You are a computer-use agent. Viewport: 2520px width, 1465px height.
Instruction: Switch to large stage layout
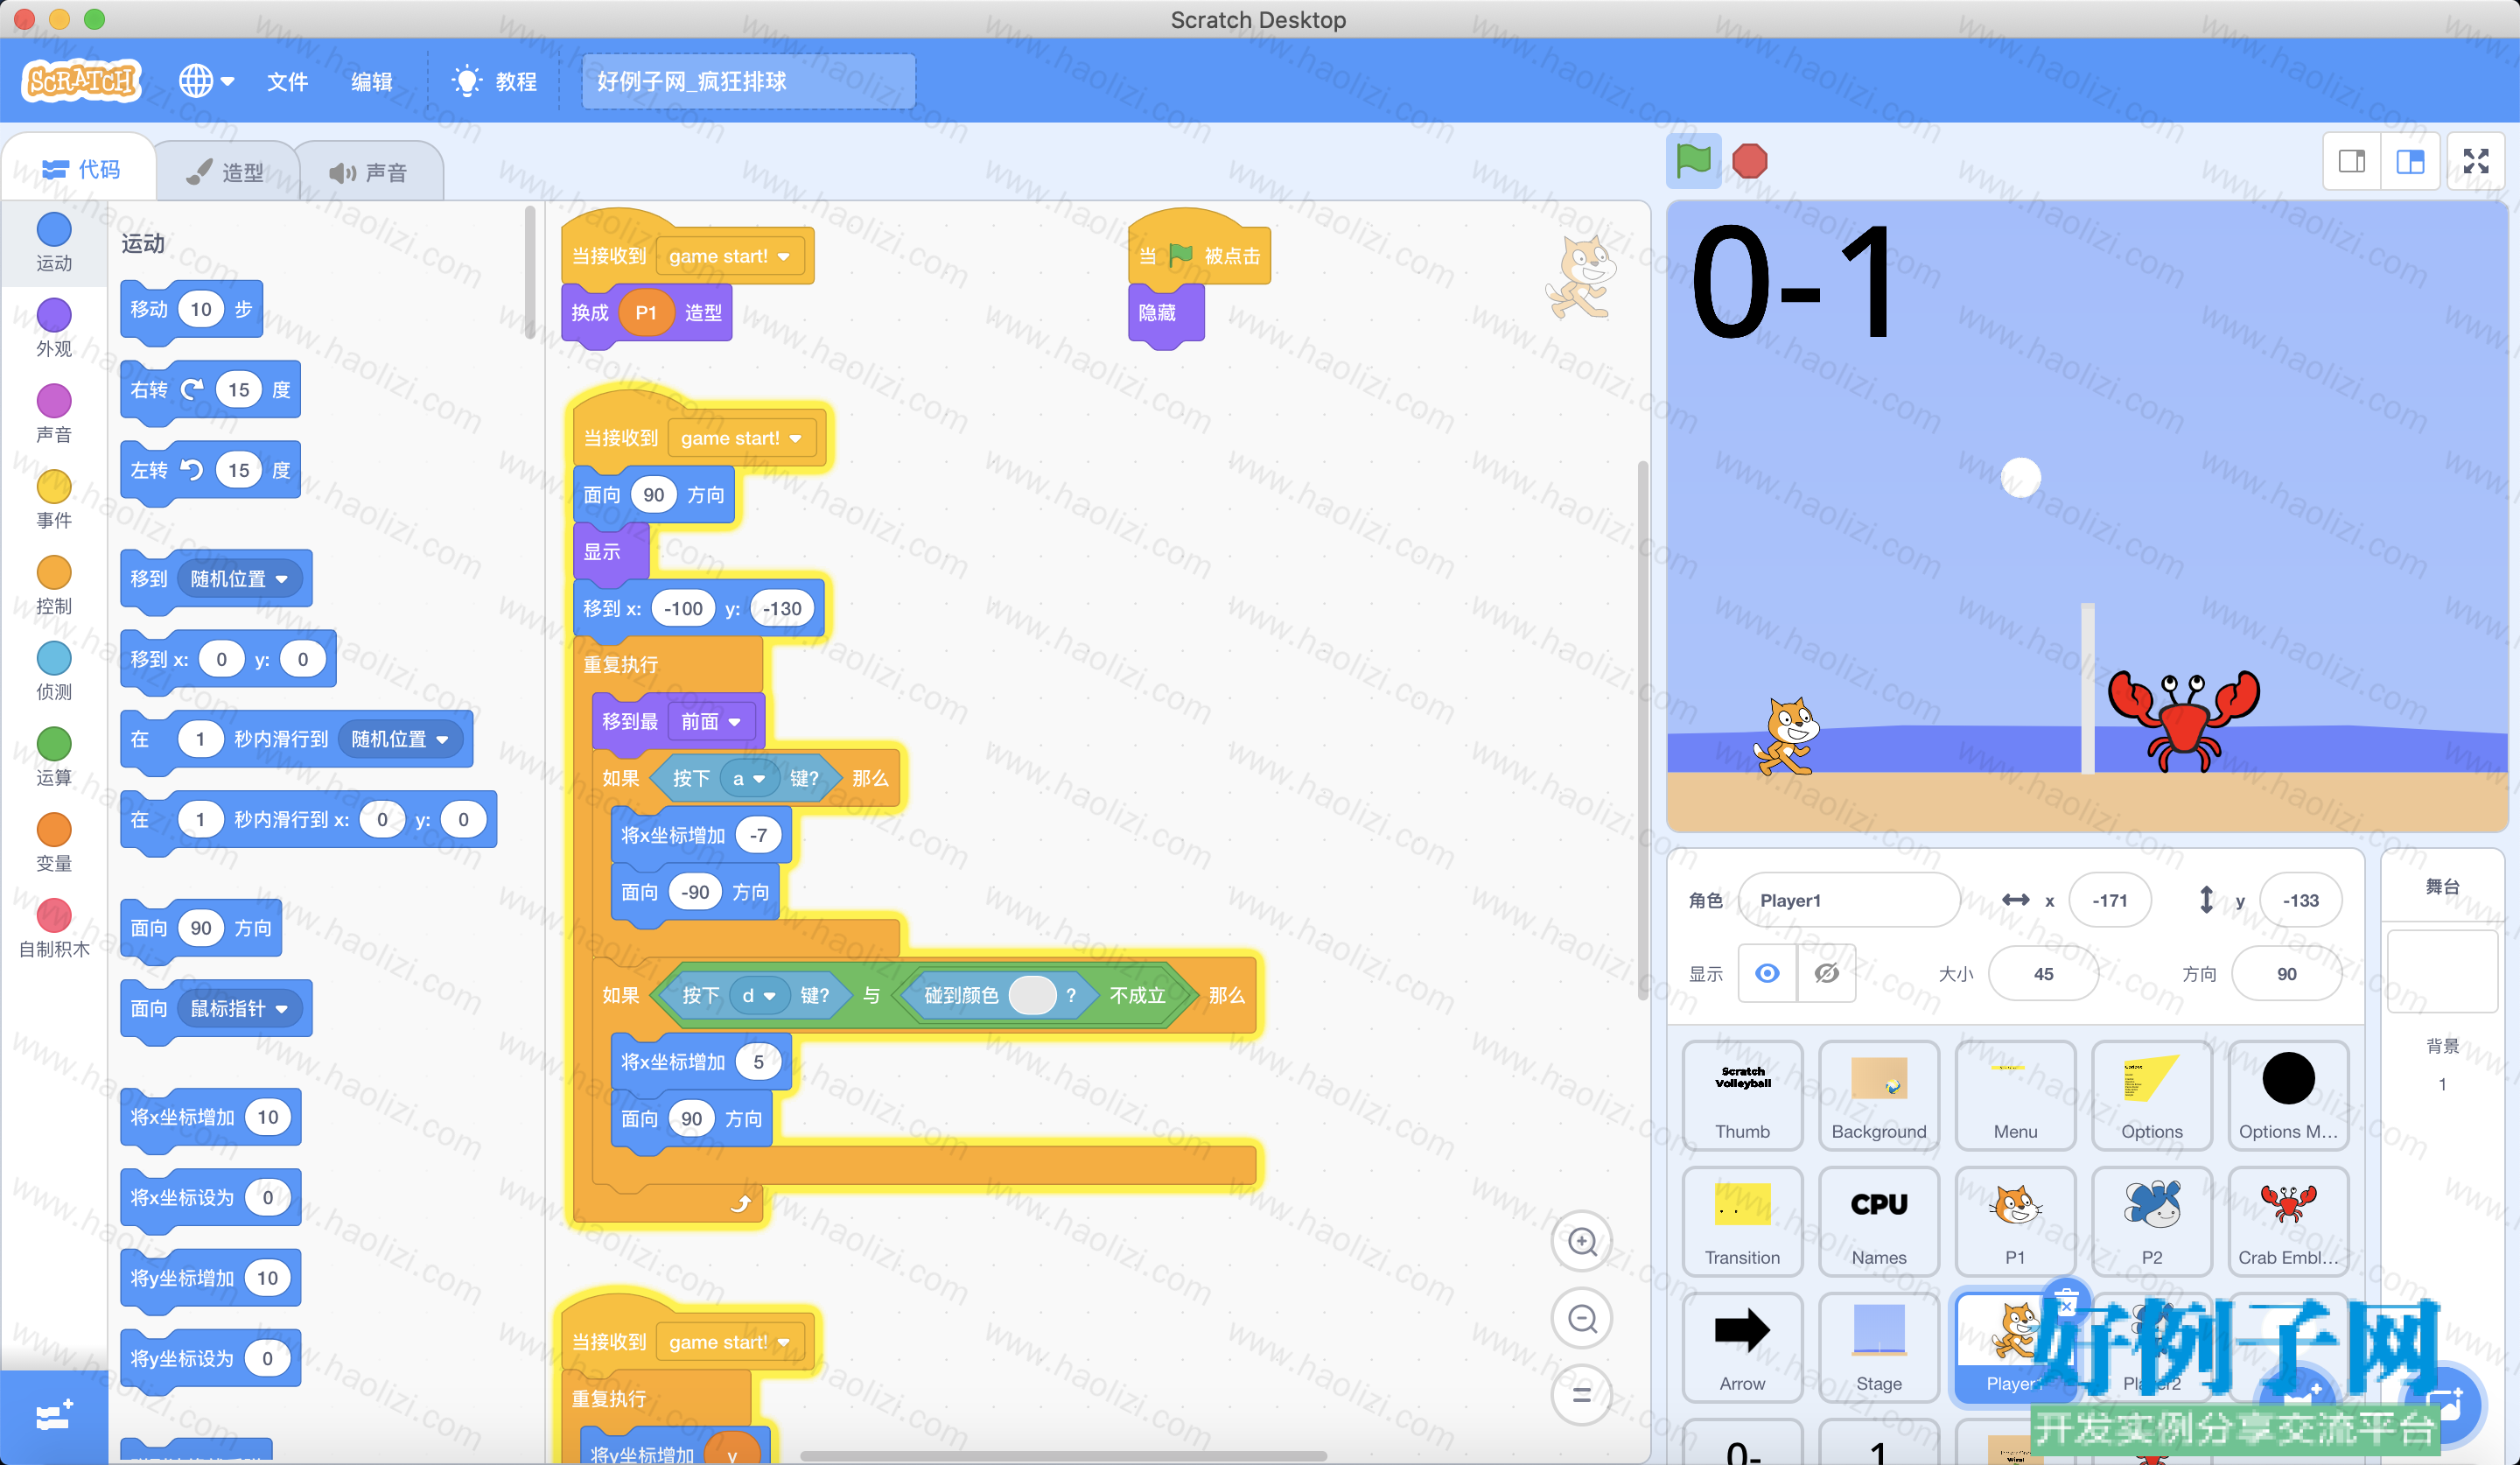[2410, 162]
